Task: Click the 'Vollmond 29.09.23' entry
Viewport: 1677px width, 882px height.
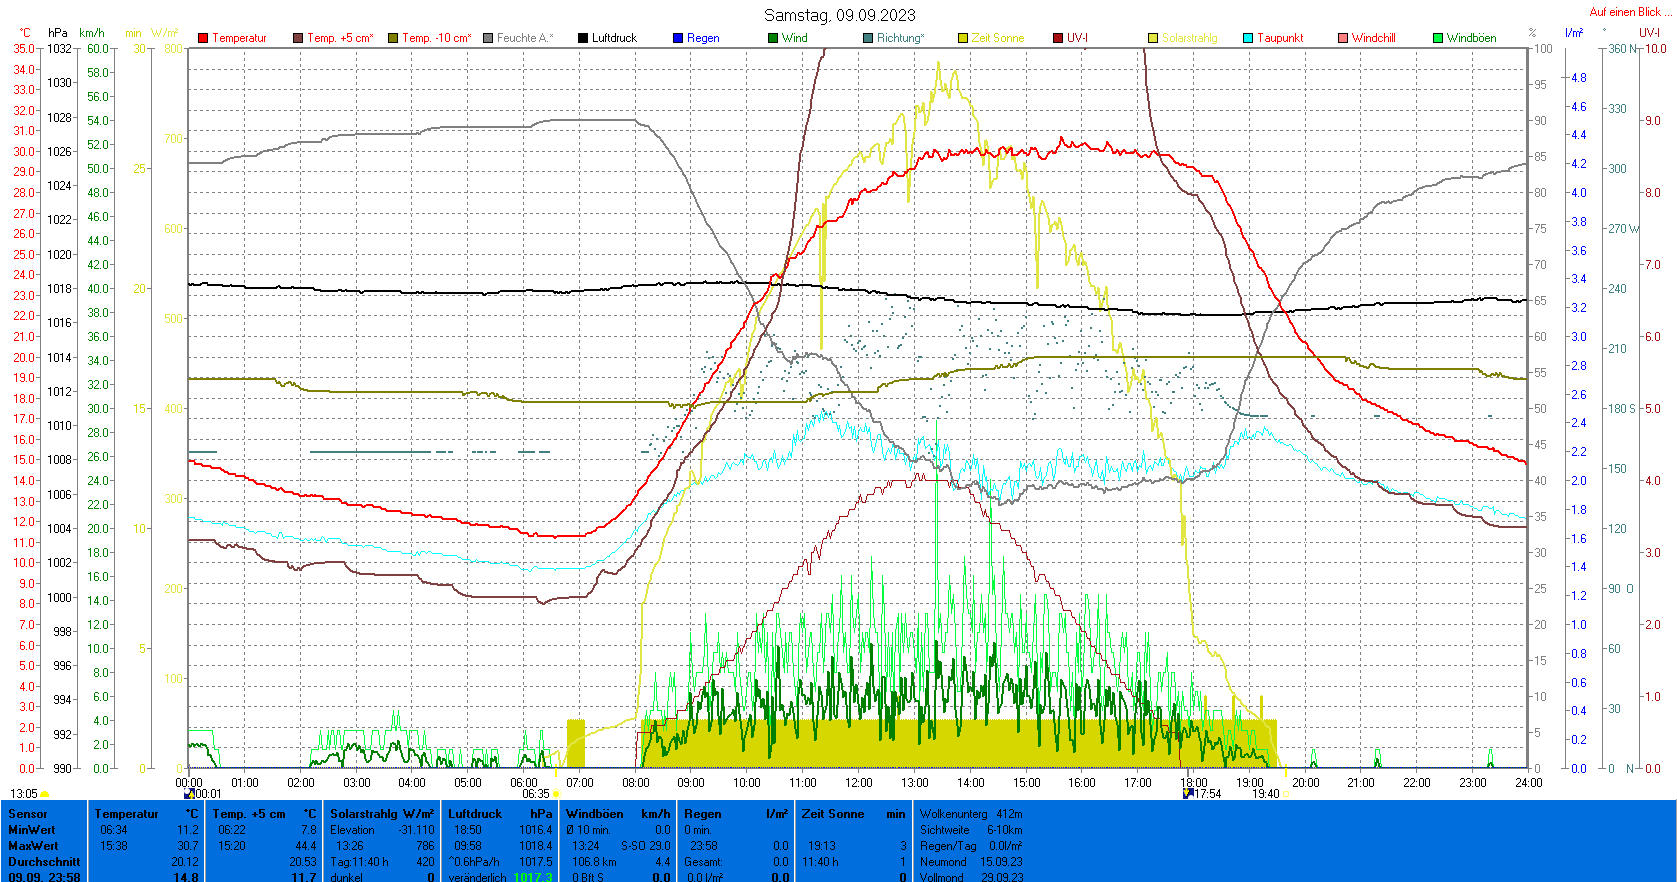Action: point(971,877)
